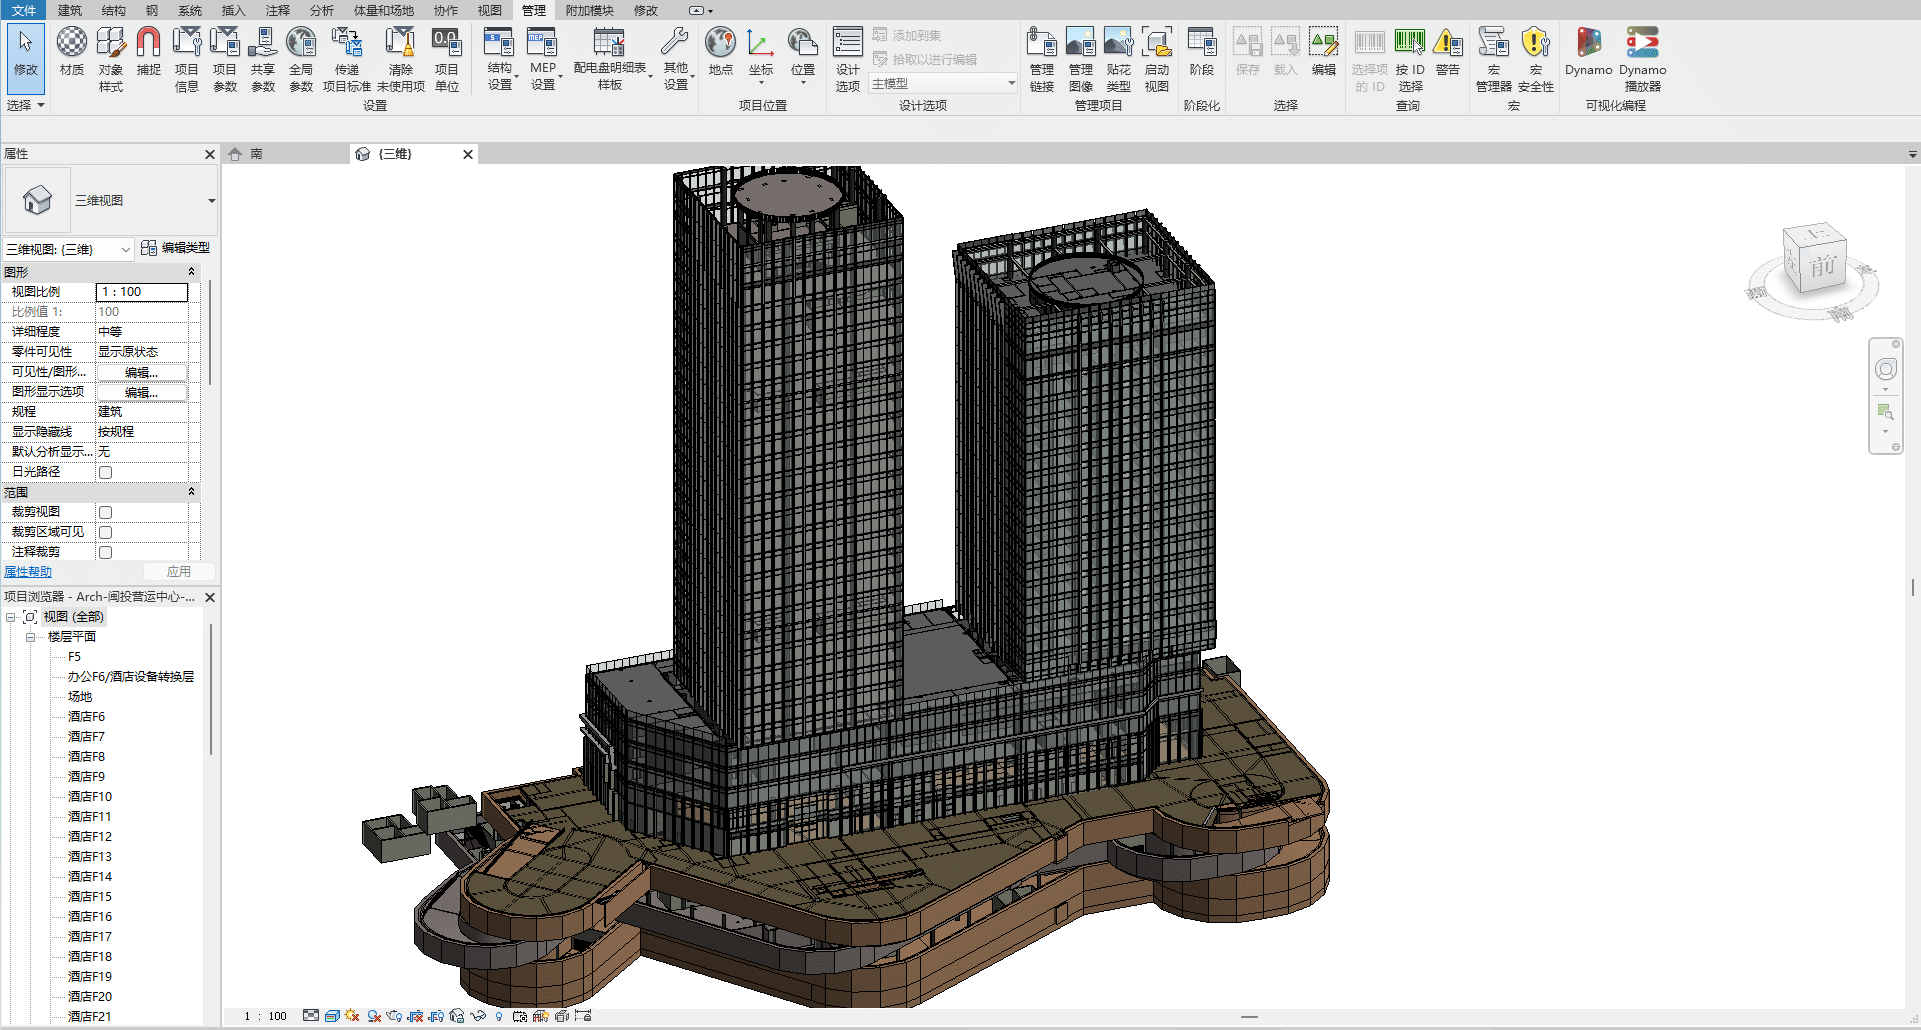Toggle 裁剪区域可见 checkbox

tap(105, 532)
